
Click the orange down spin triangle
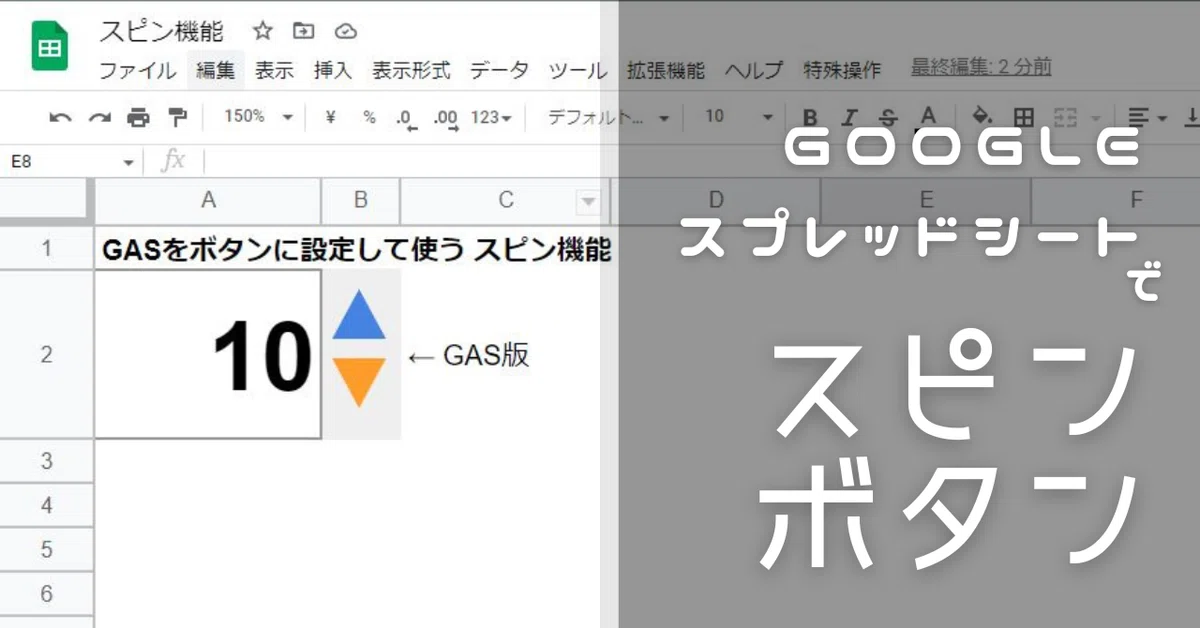(358, 381)
